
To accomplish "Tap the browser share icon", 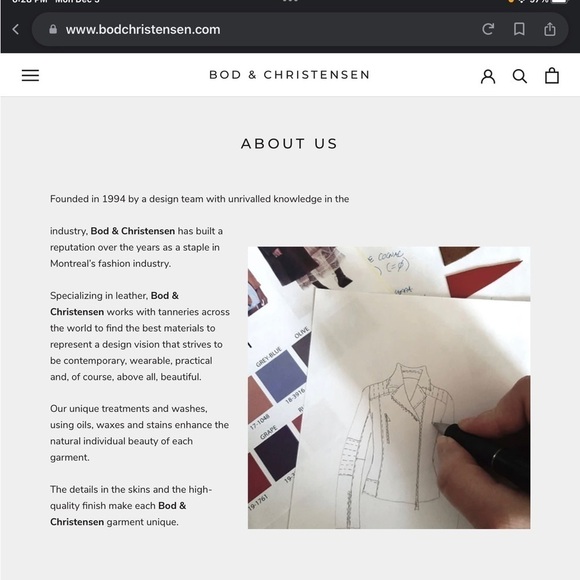I will [x=550, y=29].
